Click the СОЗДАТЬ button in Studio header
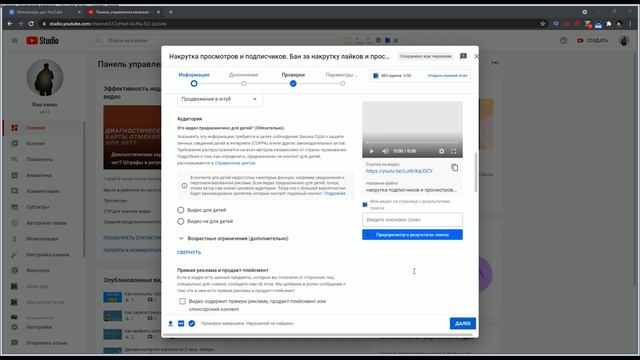This screenshot has height=360, width=640. point(592,40)
